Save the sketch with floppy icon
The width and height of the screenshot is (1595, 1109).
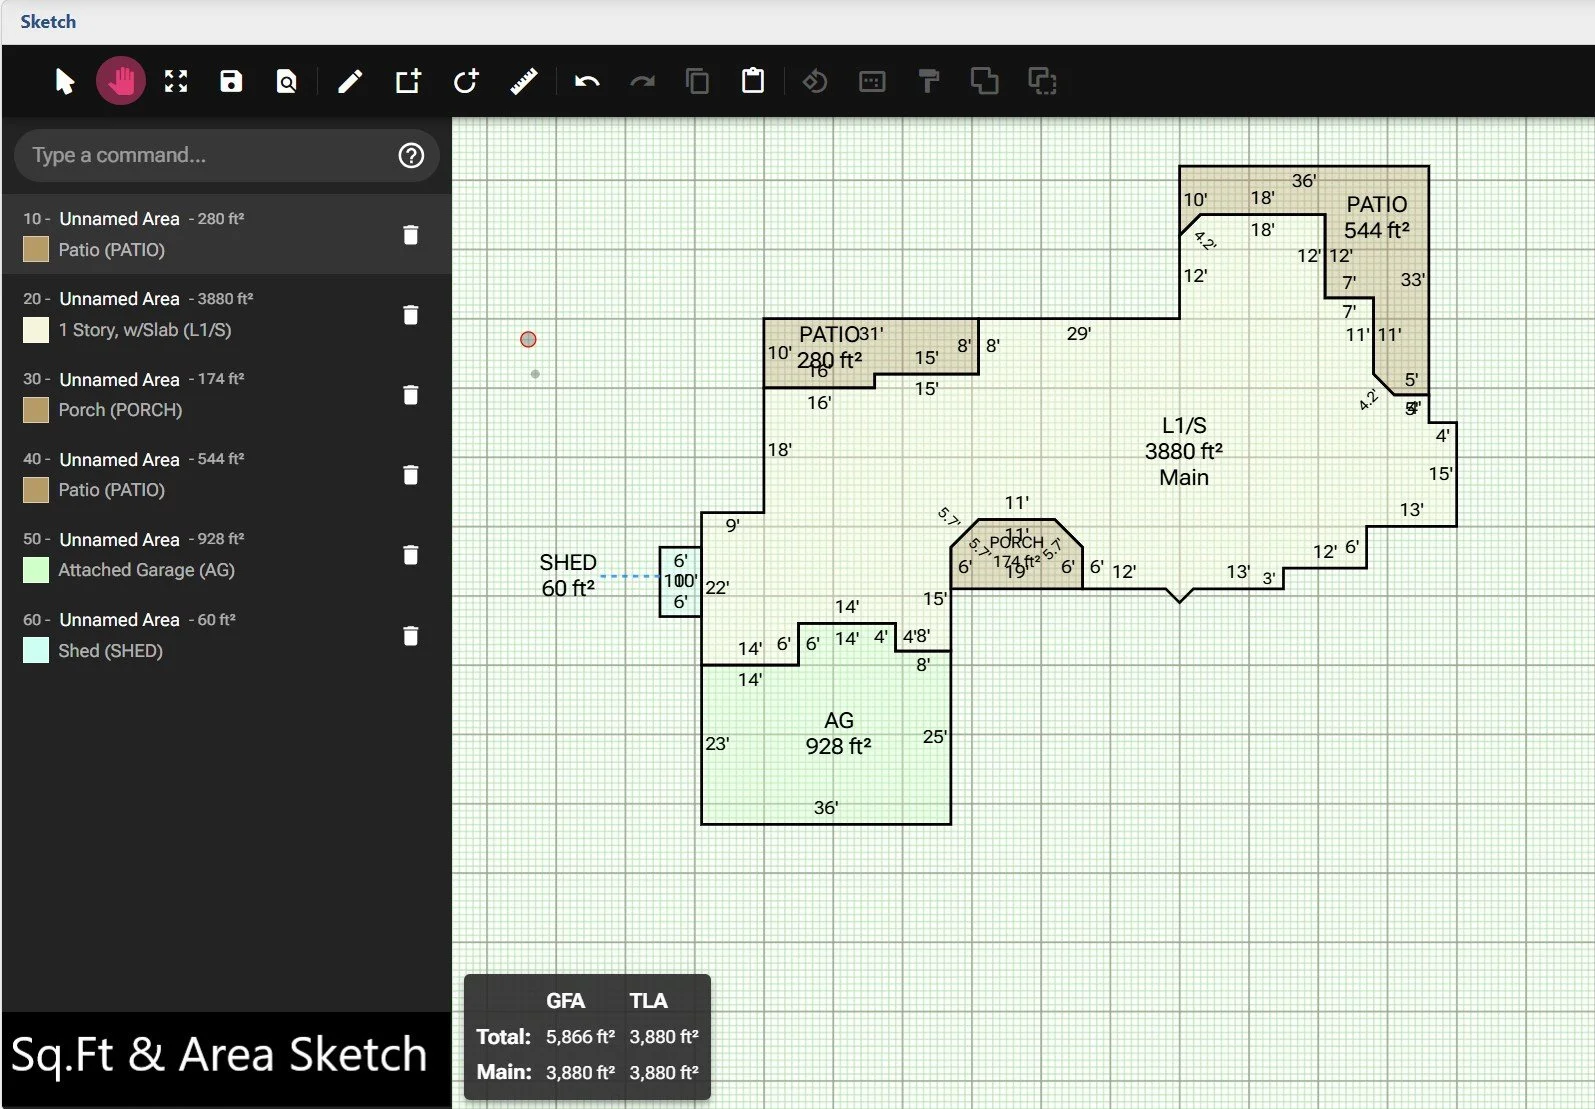[x=231, y=81]
